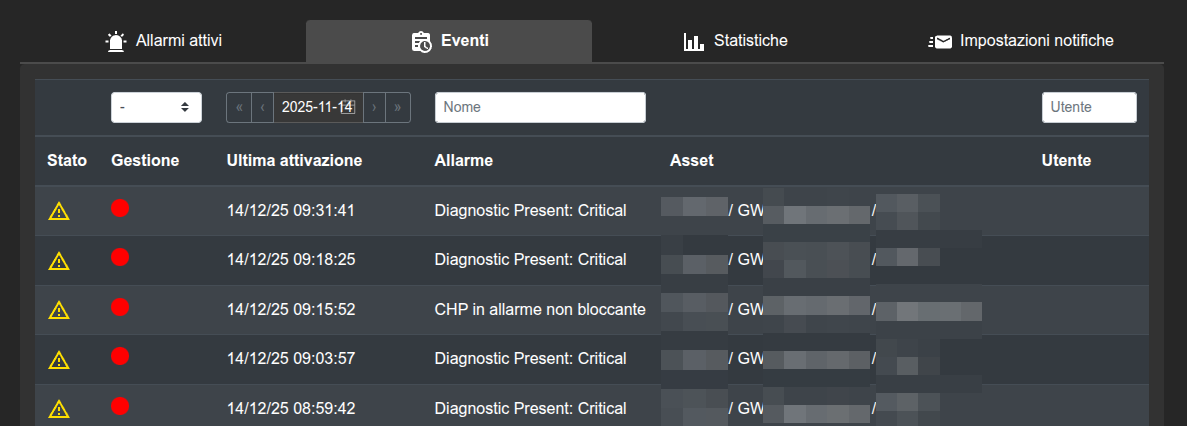Go to the first page of dates
The height and width of the screenshot is (426, 1187).
pyautogui.click(x=239, y=107)
